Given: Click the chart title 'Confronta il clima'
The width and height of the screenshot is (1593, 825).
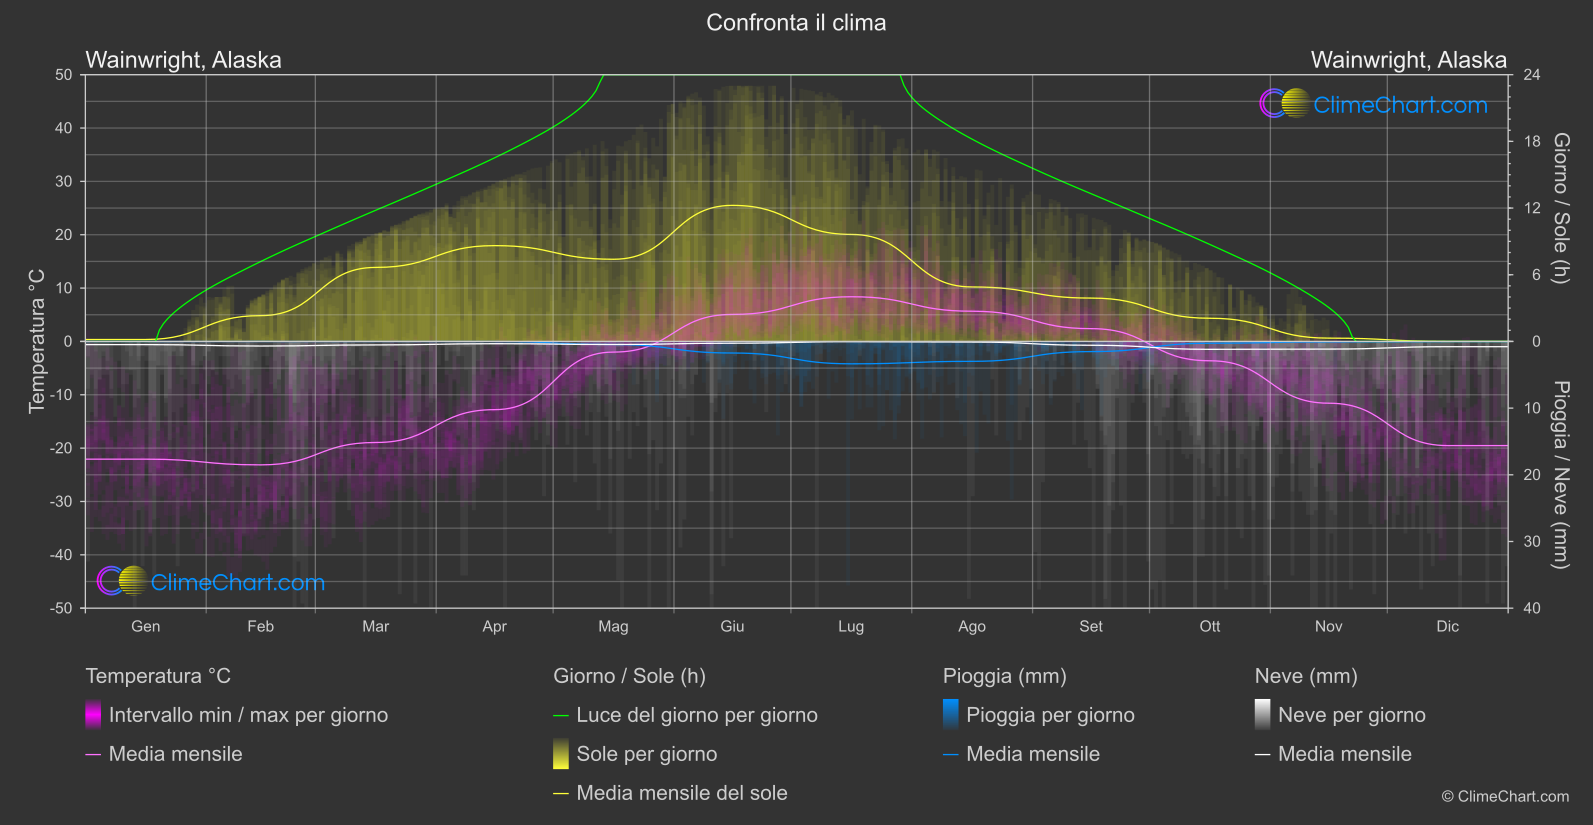Looking at the screenshot, I should tap(796, 23).
